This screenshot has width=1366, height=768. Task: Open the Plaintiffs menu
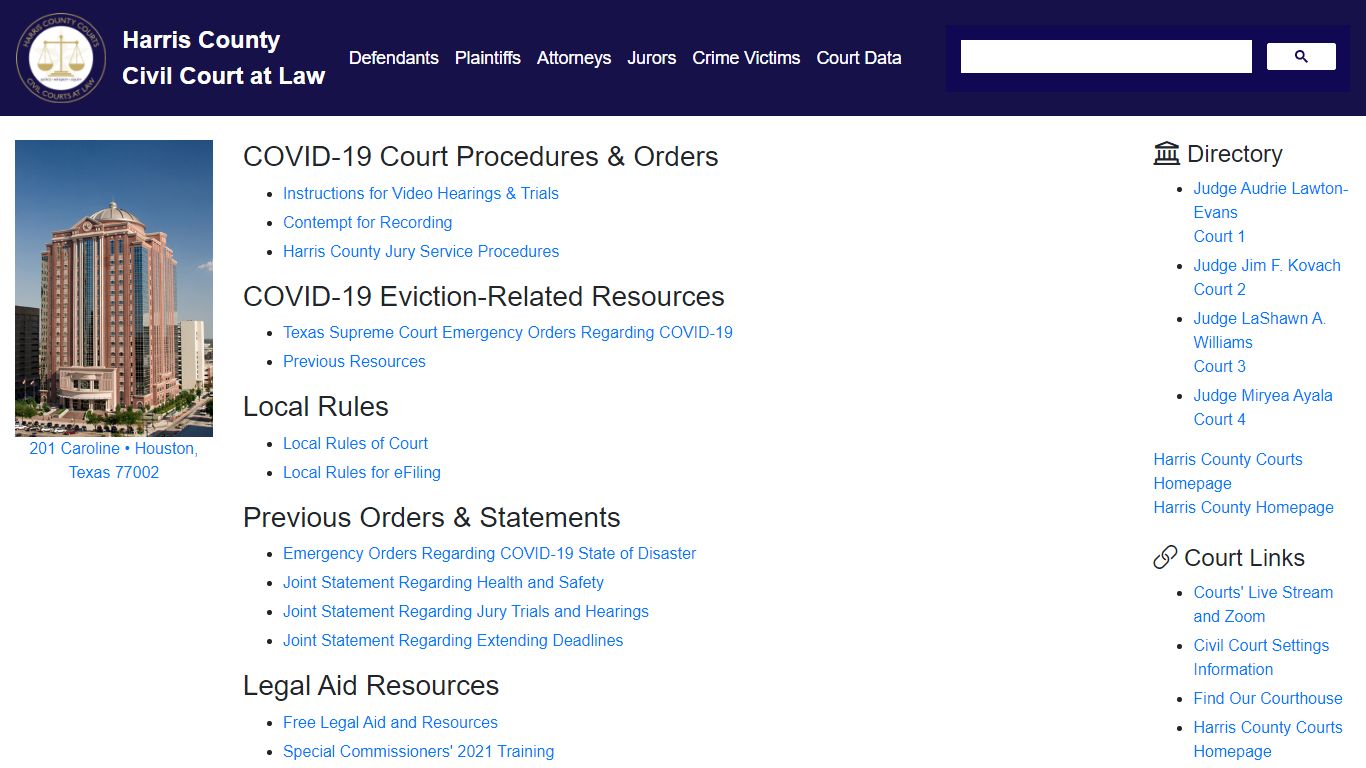(488, 58)
